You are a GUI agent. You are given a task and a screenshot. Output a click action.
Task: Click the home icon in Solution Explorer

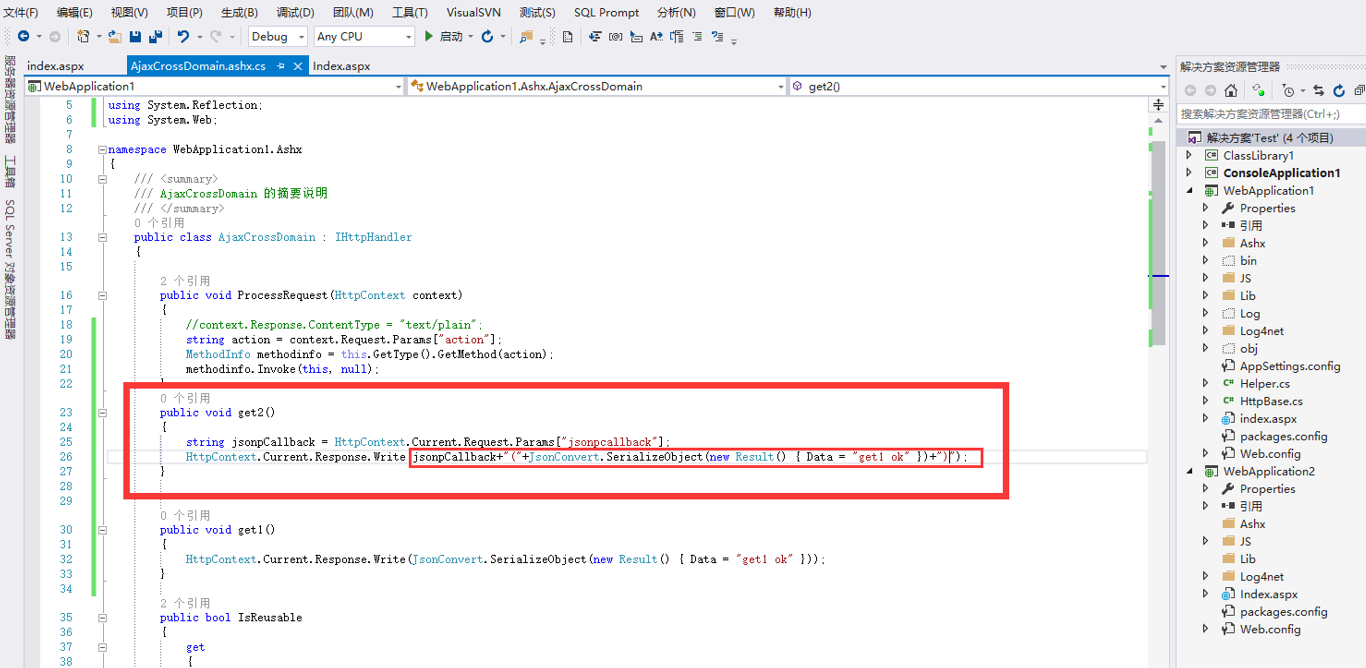(x=1231, y=90)
